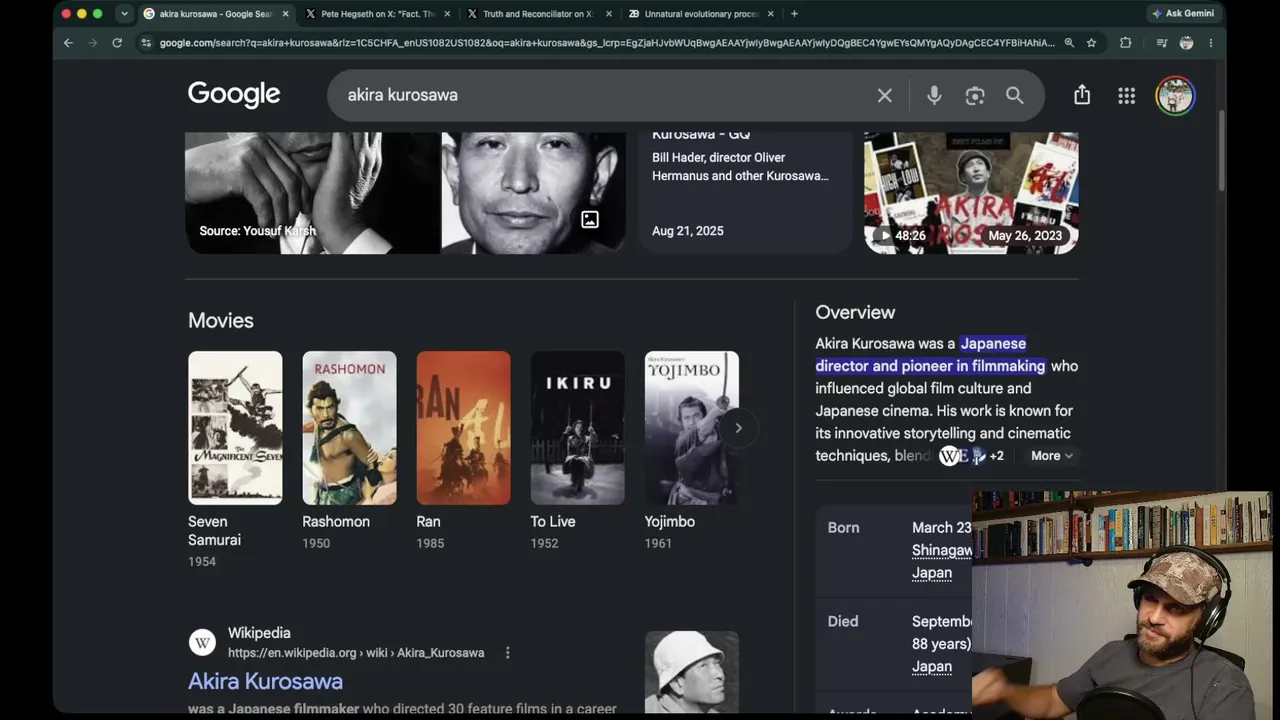Open the +2 sources indicator in Overview
The width and height of the screenshot is (1280, 720).
click(996, 456)
